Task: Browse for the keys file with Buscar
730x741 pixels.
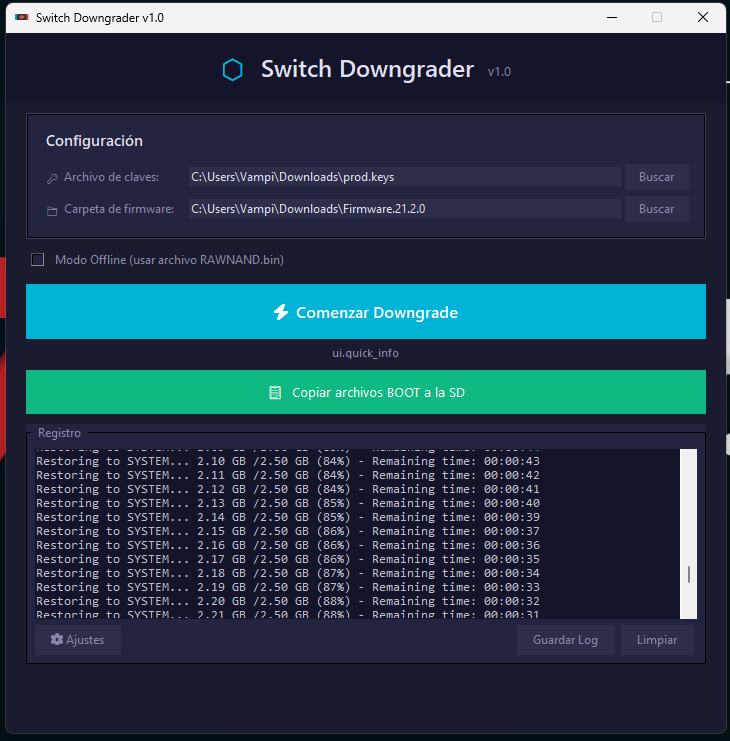Action: (656, 177)
